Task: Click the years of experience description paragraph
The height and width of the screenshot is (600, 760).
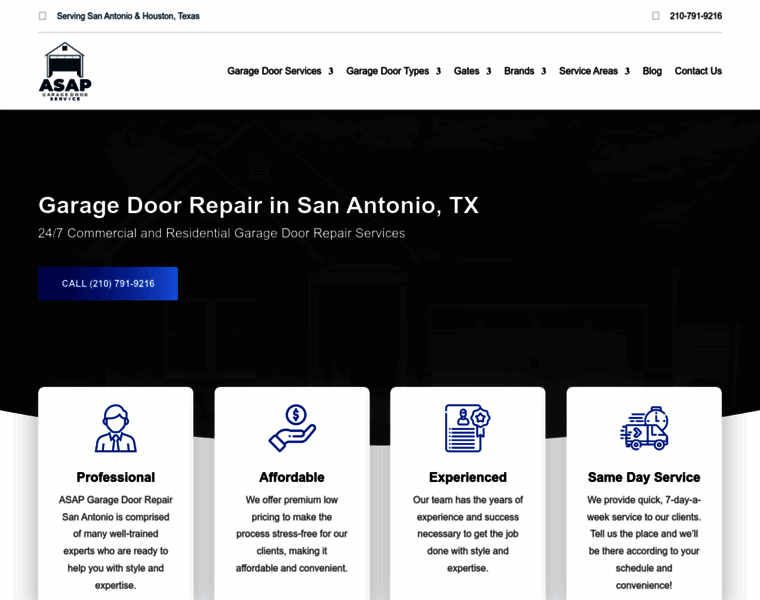Action: [x=468, y=534]
